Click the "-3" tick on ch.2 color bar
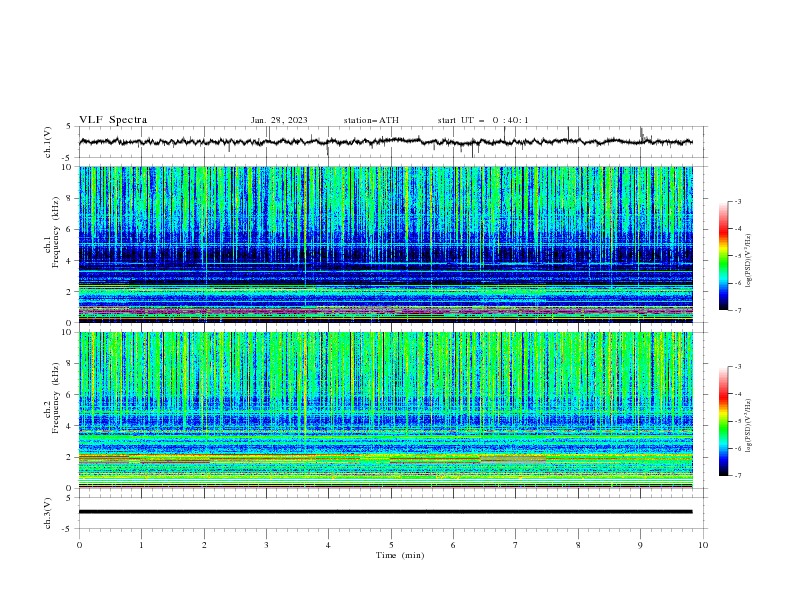The width and height of the screenshot is (792, 612). [737, 367]
